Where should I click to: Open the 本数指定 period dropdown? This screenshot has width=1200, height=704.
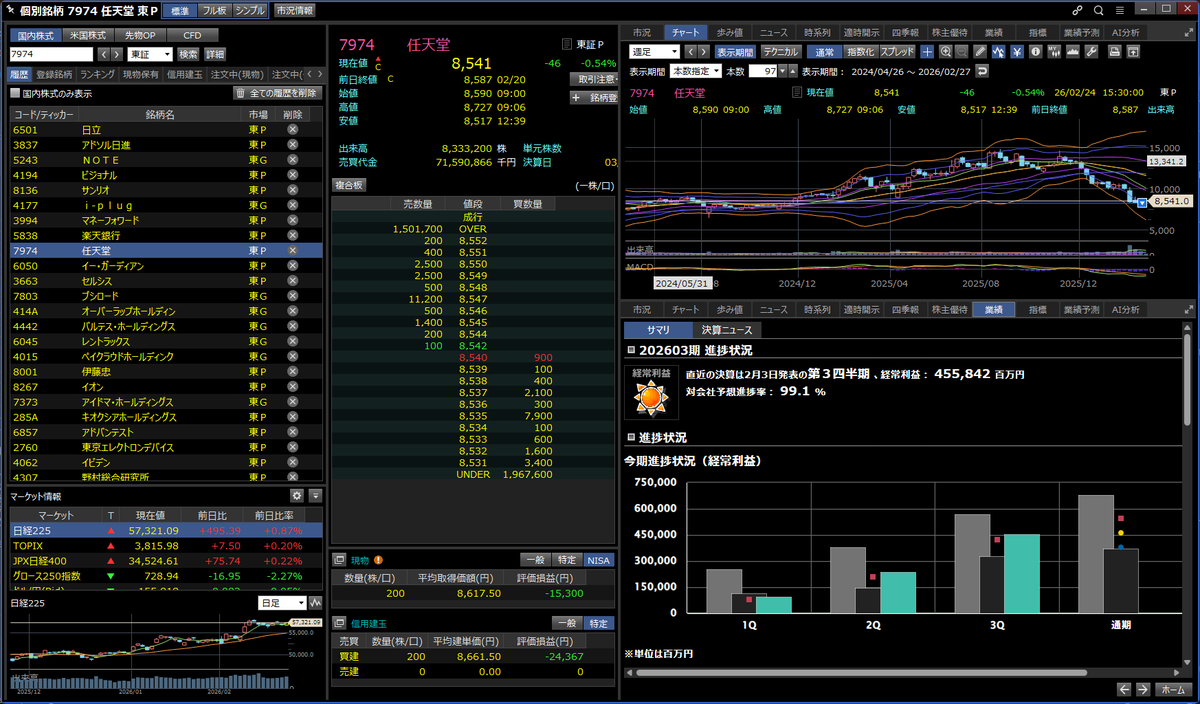pyautogui.click(x=696, y=71)
